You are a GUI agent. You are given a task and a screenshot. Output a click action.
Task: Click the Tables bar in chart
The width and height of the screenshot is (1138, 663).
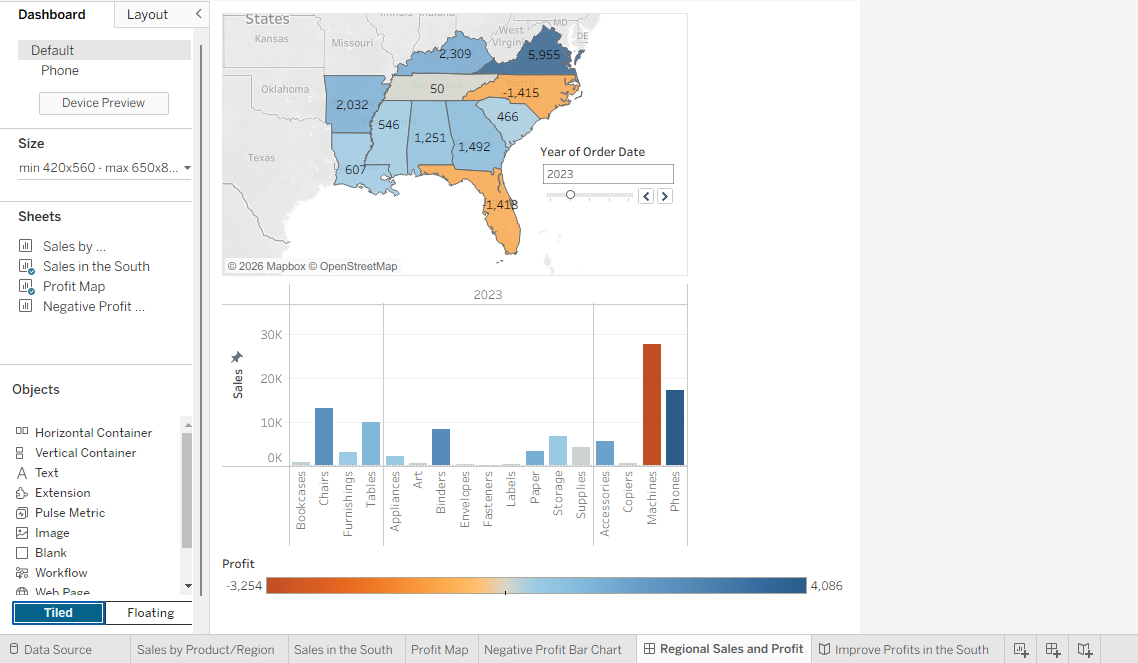click(371, 443)
